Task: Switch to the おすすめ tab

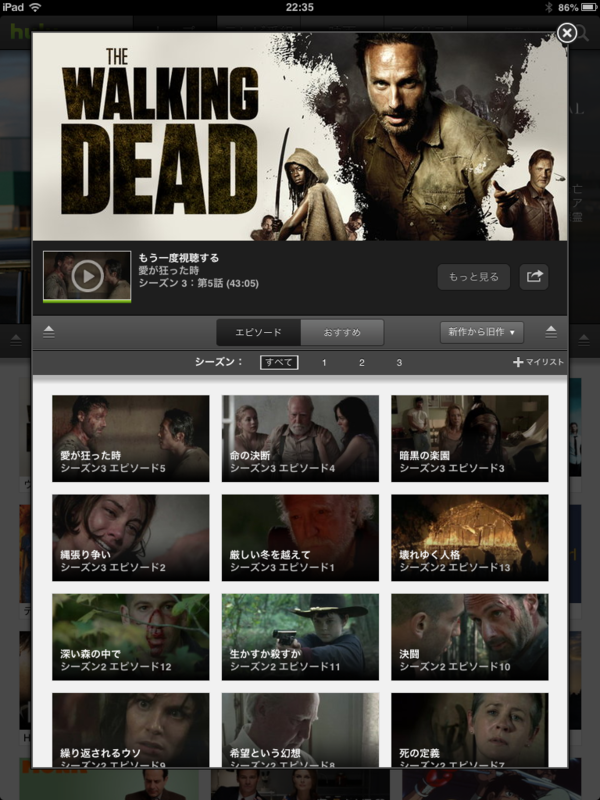Action: tap(342, 332)
